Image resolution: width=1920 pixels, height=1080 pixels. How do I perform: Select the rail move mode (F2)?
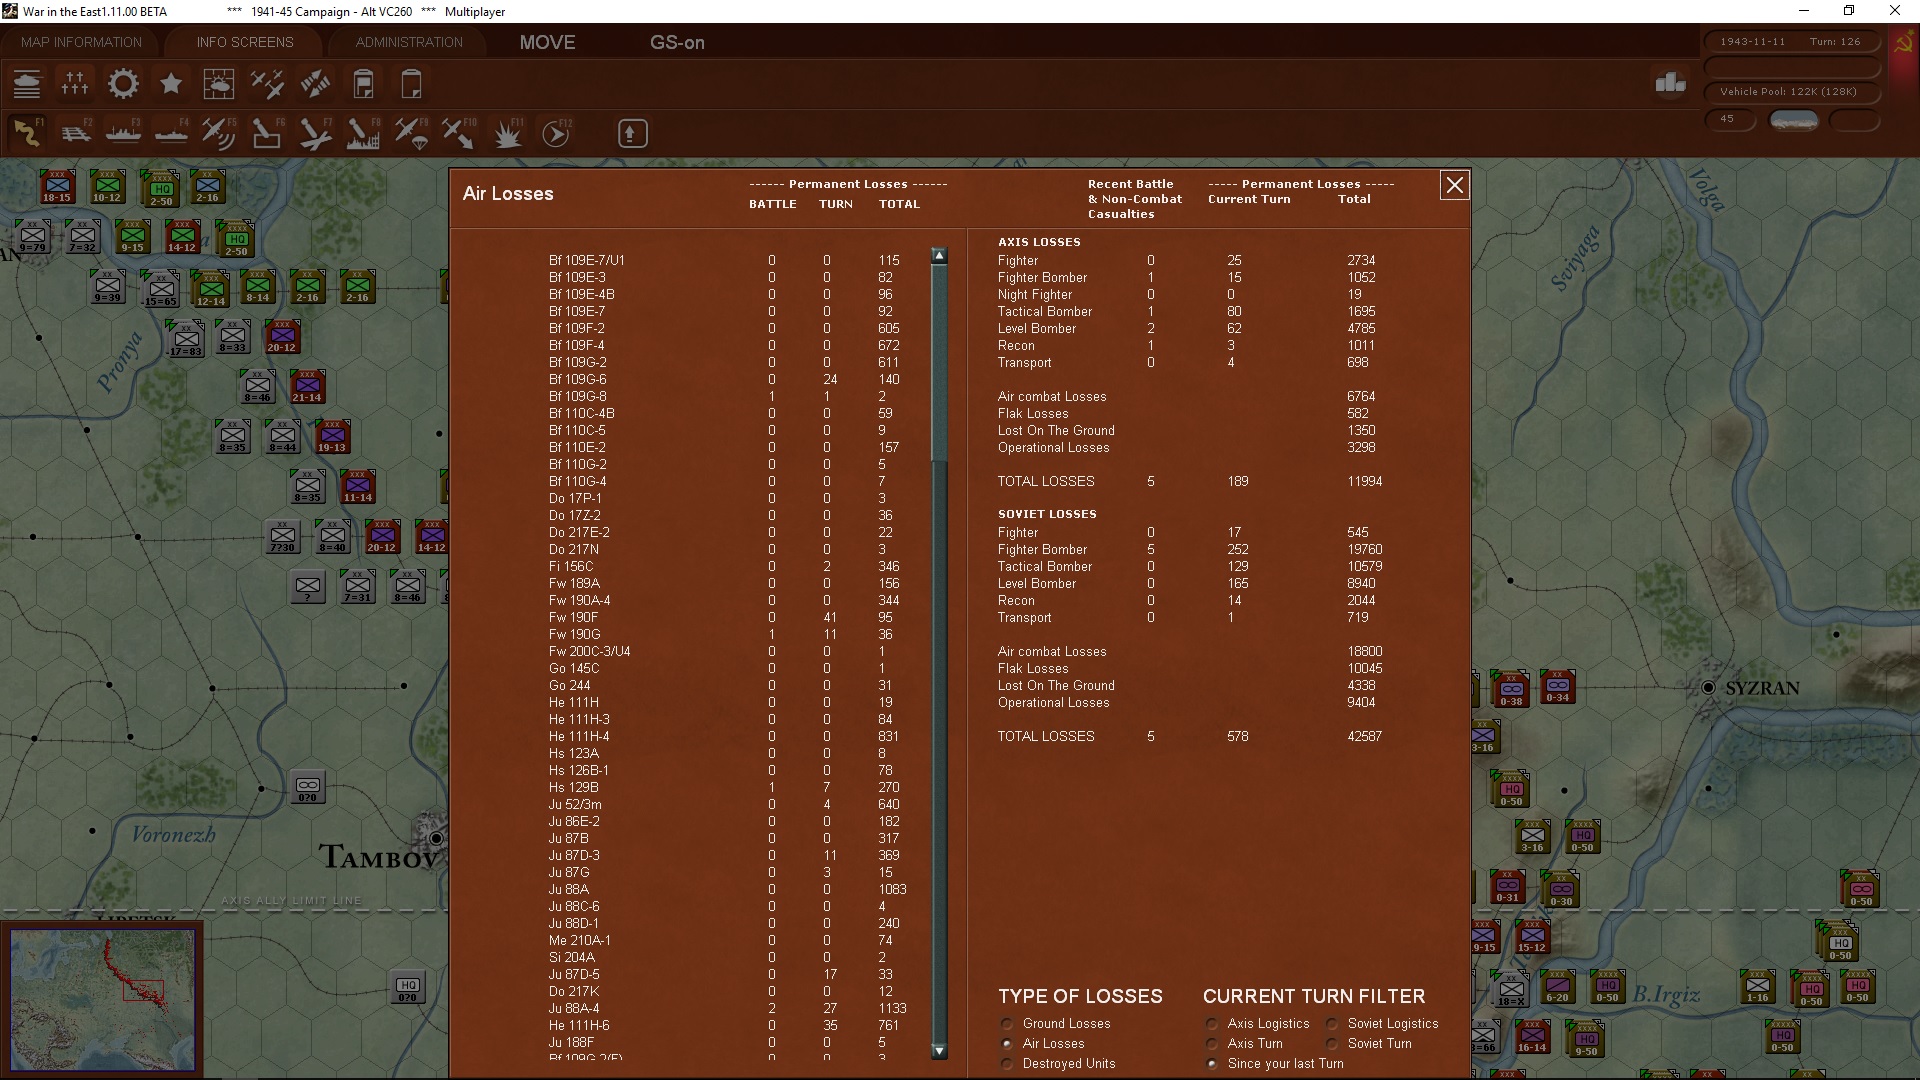click(75, 133)
